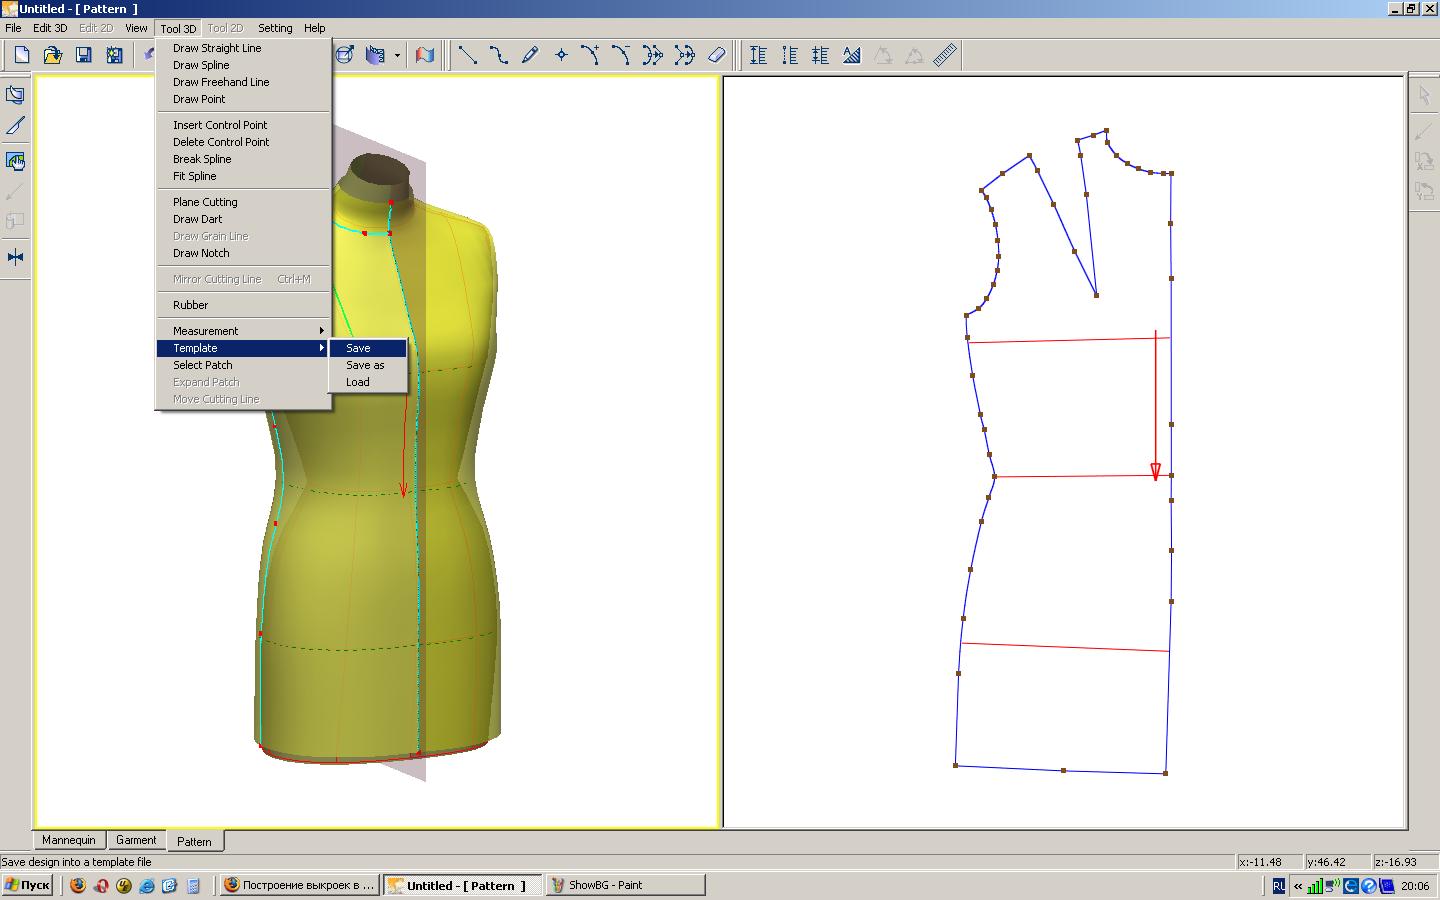This screenshot has width=1440, height=900.
Task: Choose Load in the Template submenu
Action: (x=358, y=382)
